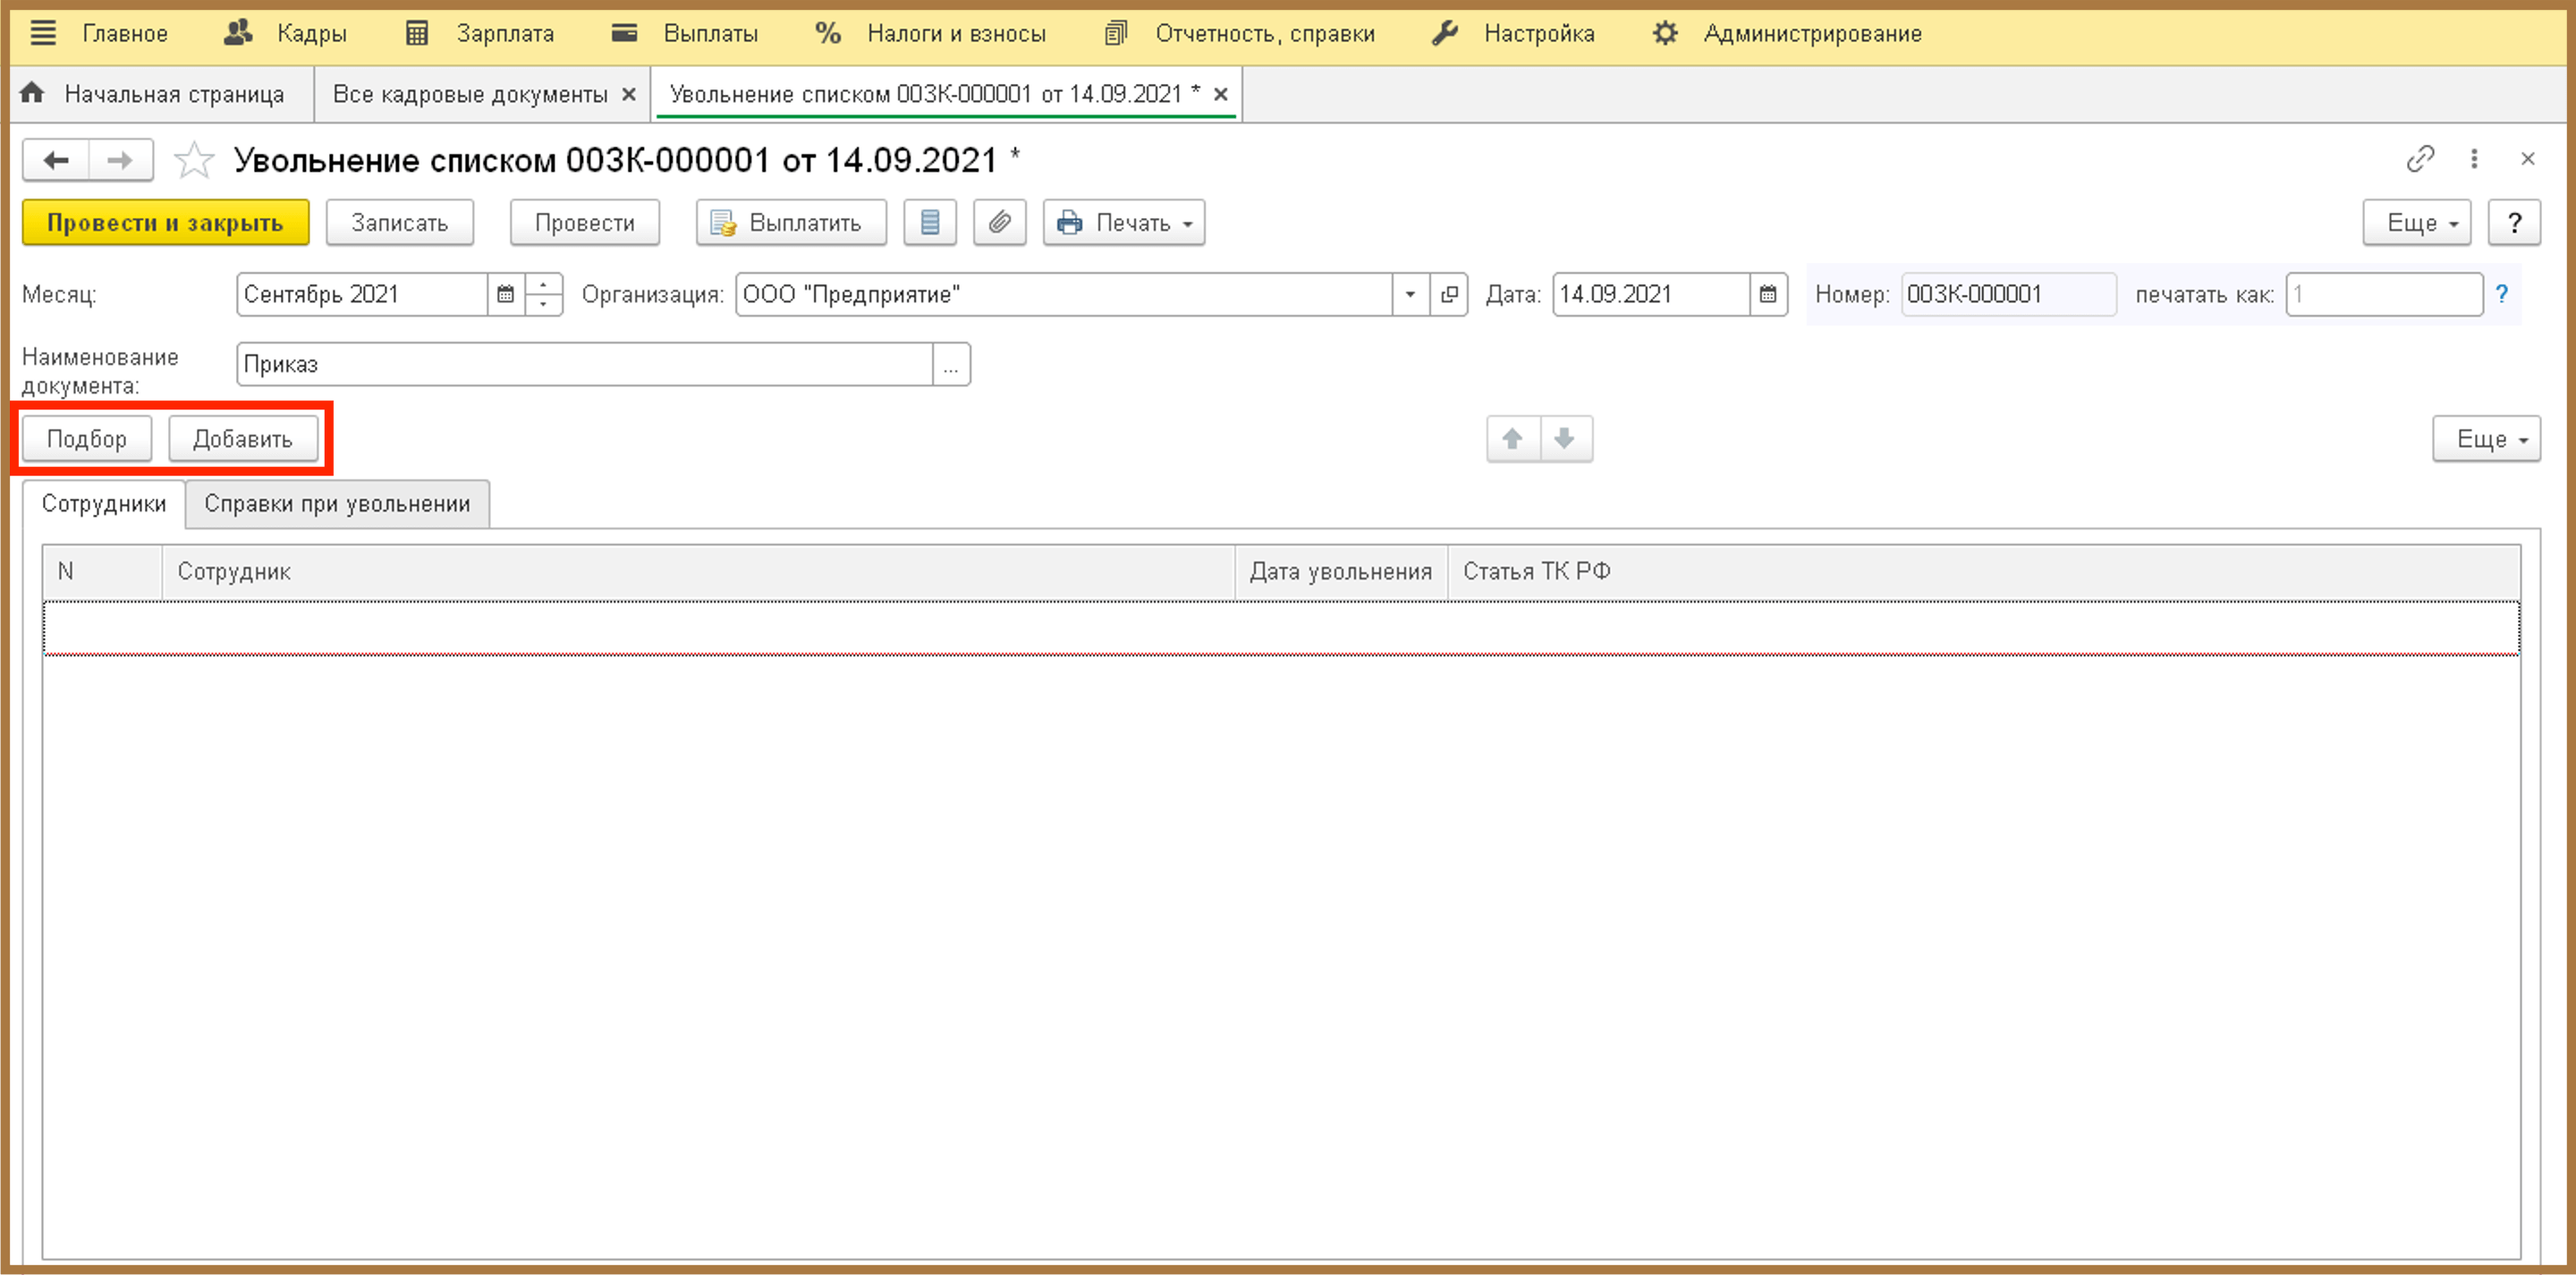The width and height of the screenshot is (2576, 1275).
Task: Go forward with the right arrow
Action: [x=120, y=160]
